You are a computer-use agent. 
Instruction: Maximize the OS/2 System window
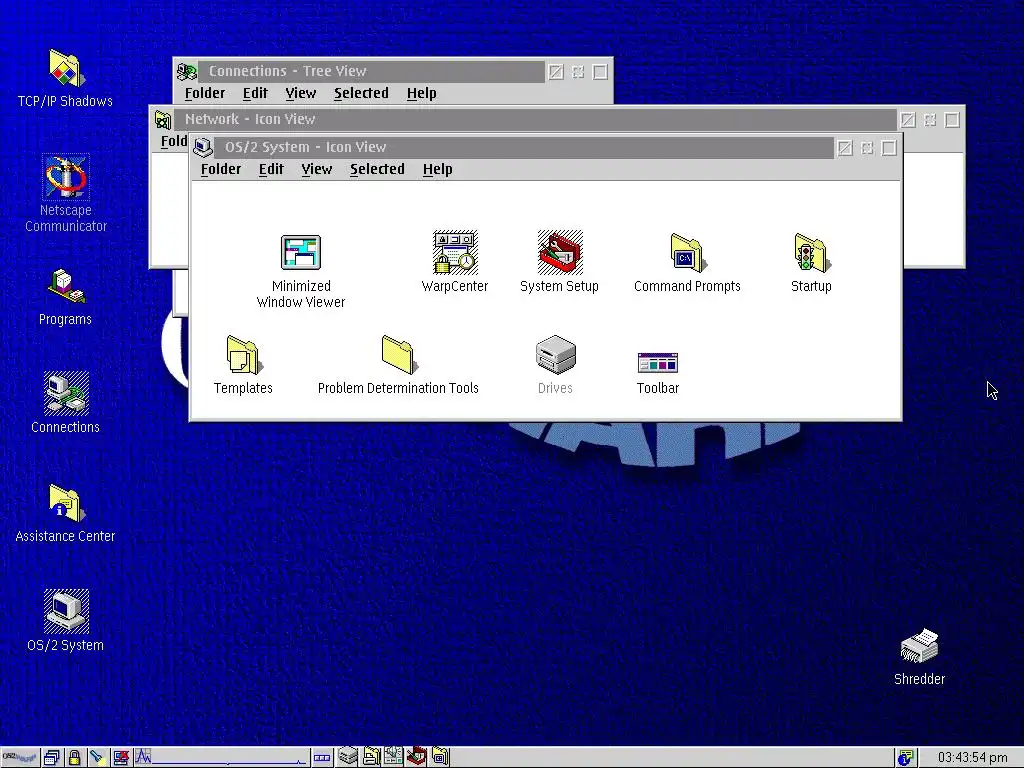click(889, 148)
